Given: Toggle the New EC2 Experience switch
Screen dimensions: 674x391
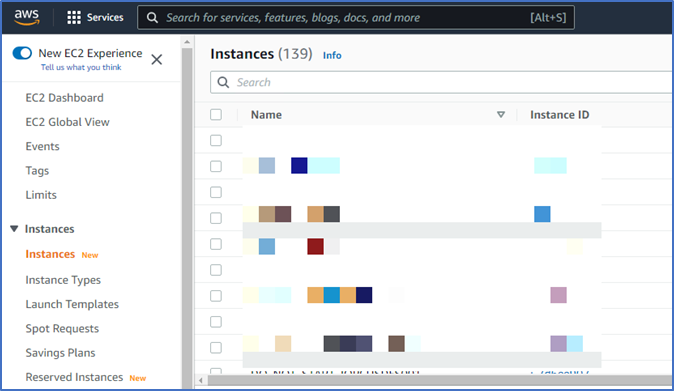Looking at the screenshot, I should [x=22, y=53].
